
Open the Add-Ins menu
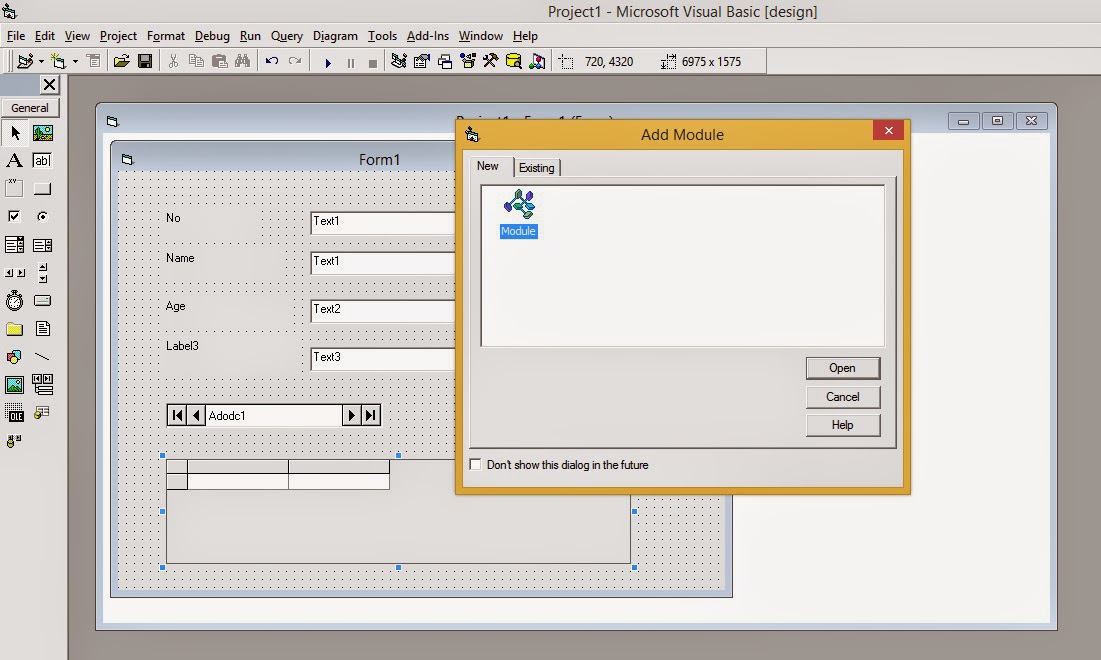point(428,35)
